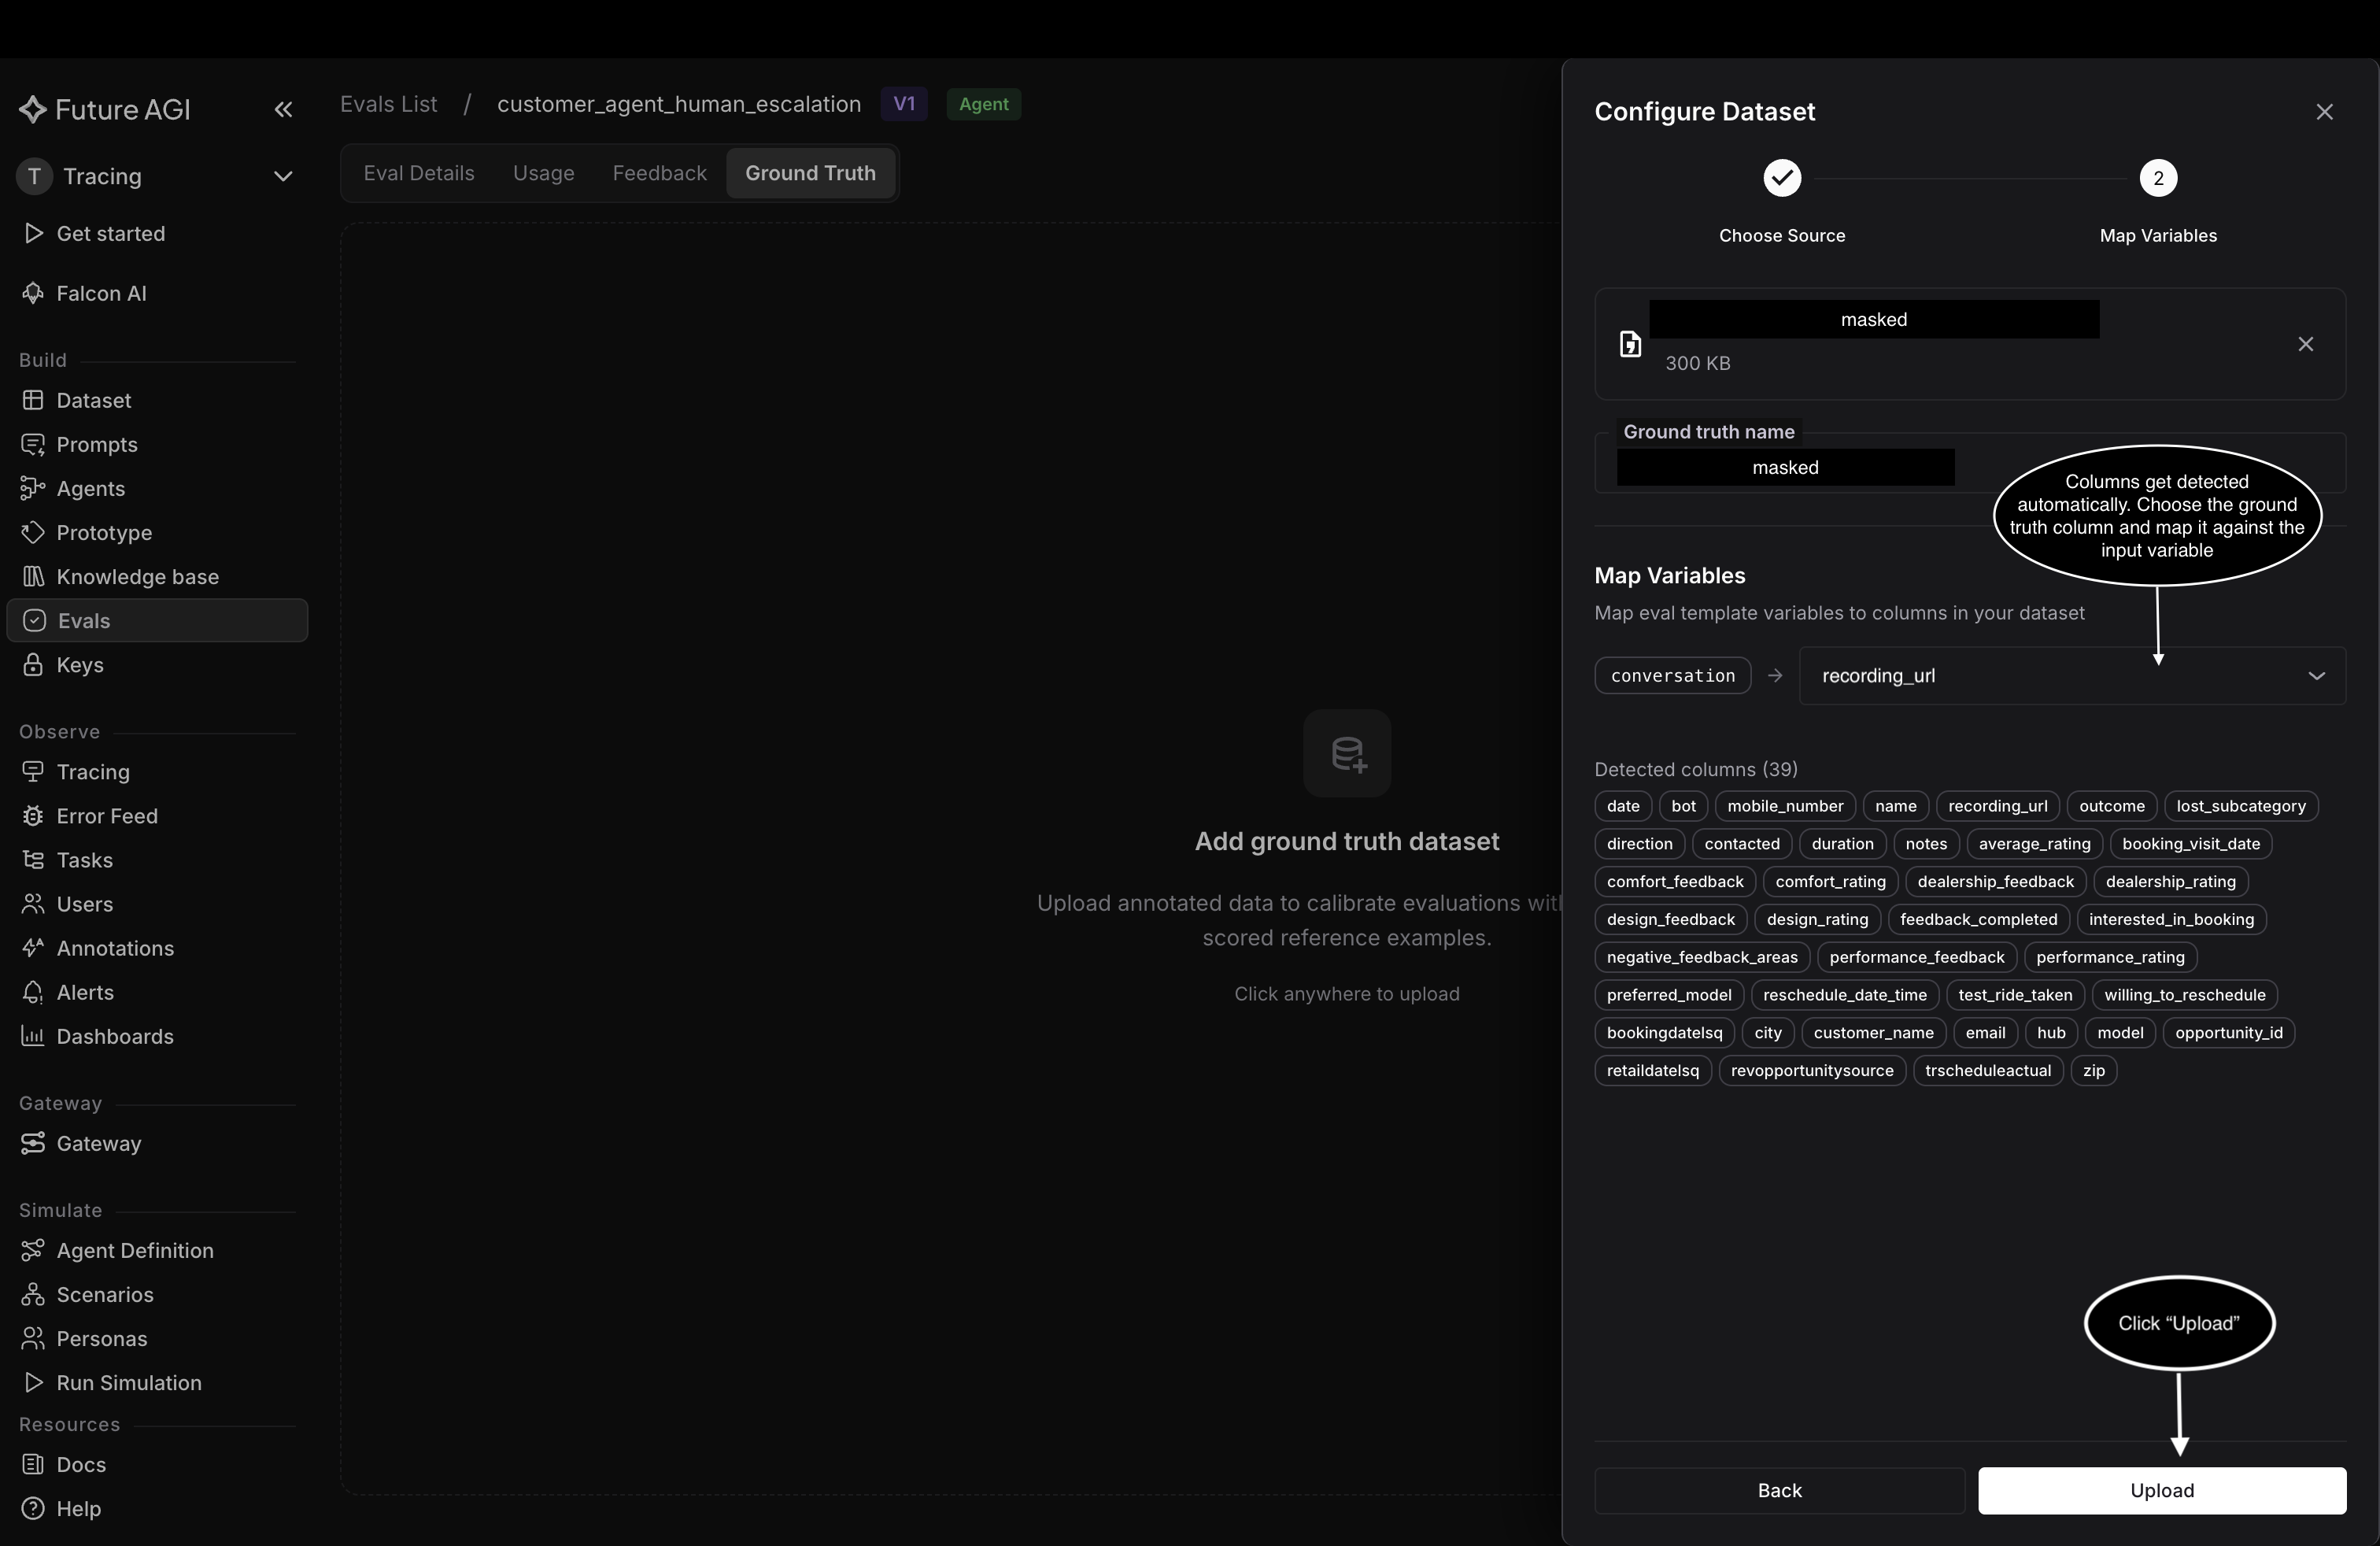This screenshot has height=1546, width=2380.
Task: Expand the Tracing workspace dropdown
Action: click(x=283, y=177)
